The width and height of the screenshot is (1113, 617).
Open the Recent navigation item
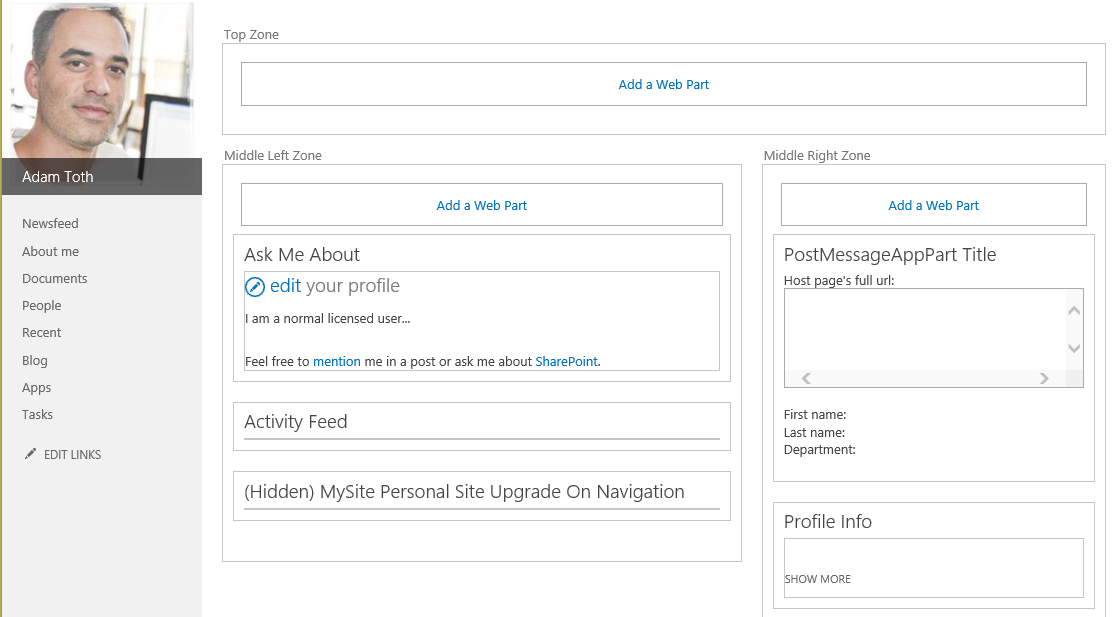[41, 332]
